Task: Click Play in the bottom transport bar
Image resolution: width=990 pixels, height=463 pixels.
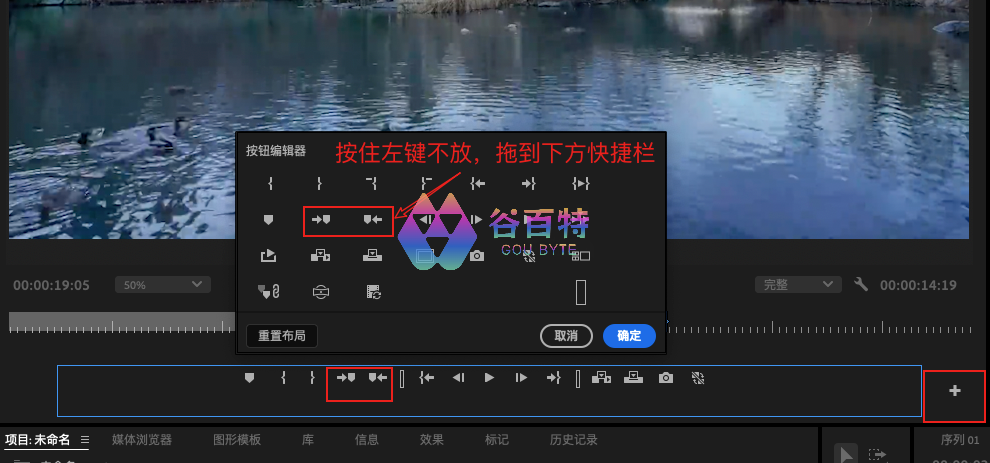Action: (489, 378)
